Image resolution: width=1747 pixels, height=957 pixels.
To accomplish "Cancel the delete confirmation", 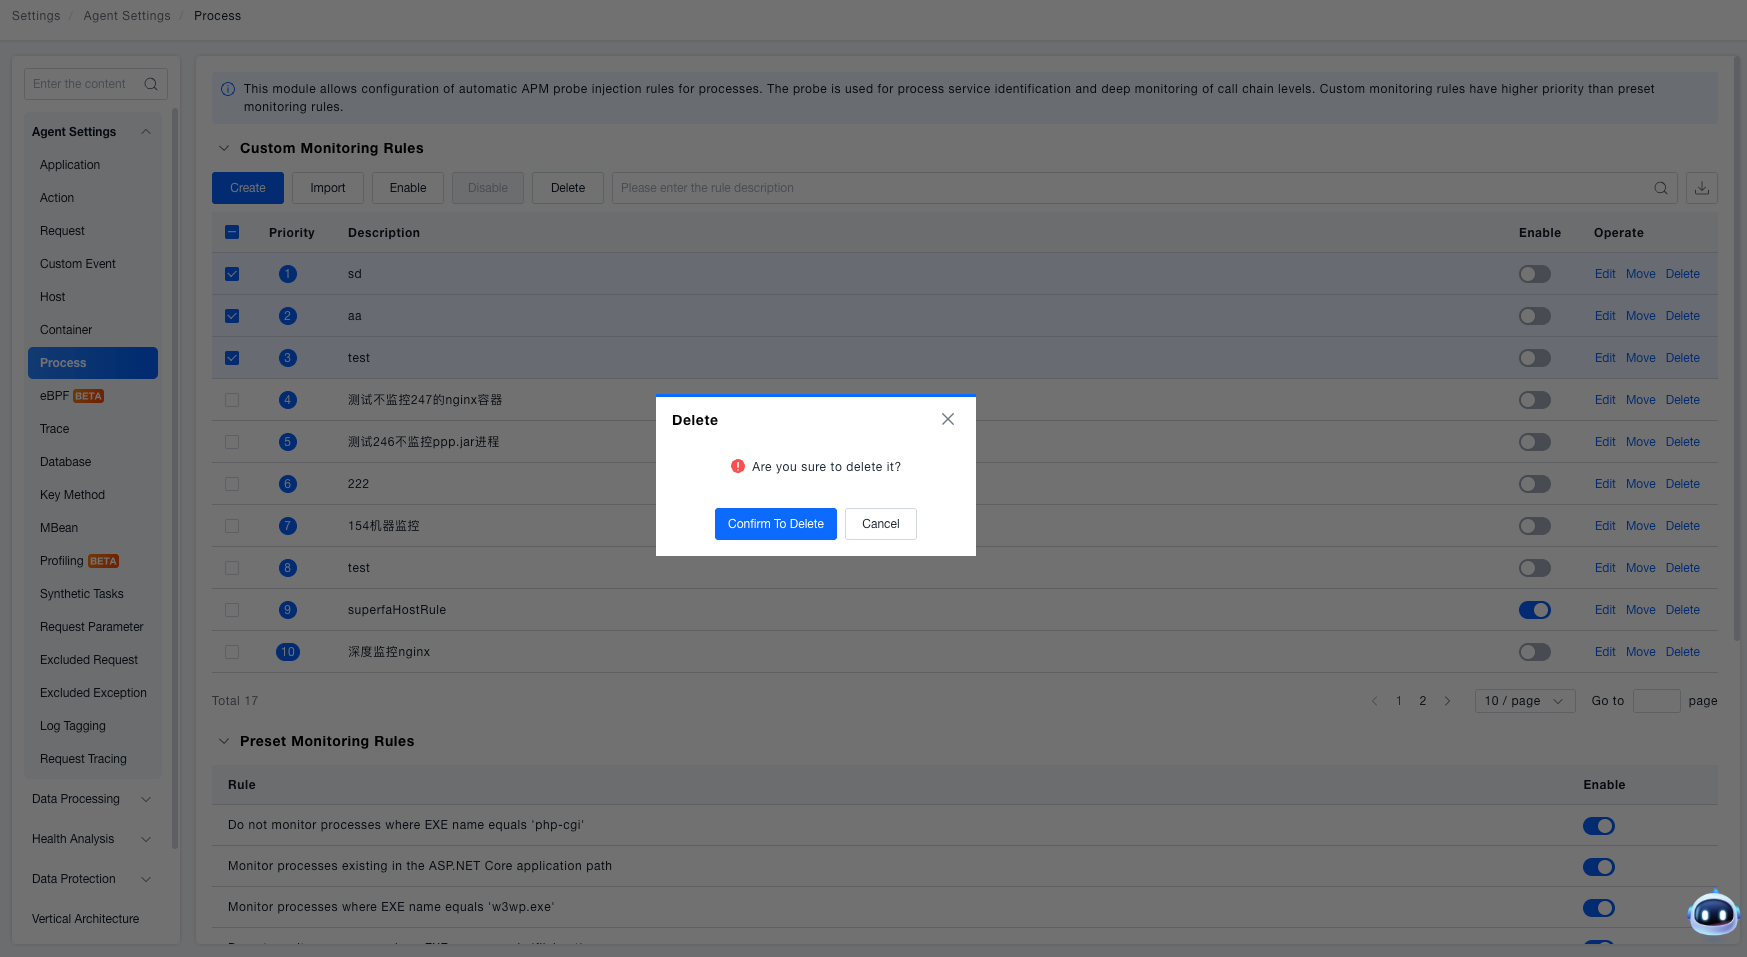I will coord(881,524).
